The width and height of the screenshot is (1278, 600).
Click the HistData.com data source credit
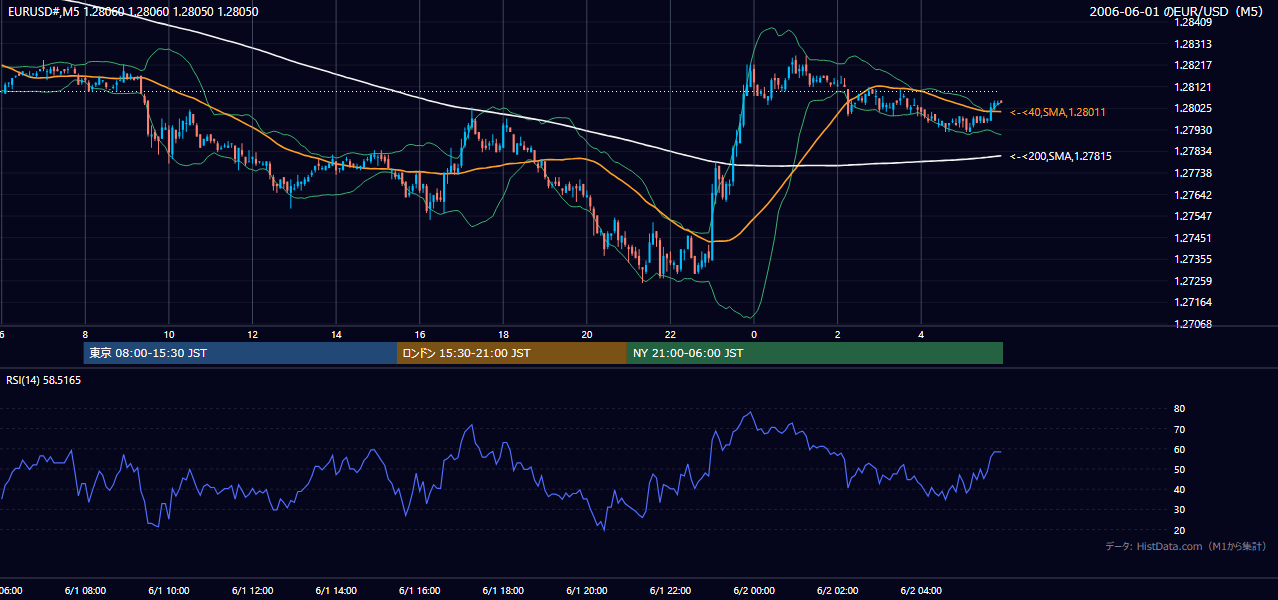click(1185, 546)
